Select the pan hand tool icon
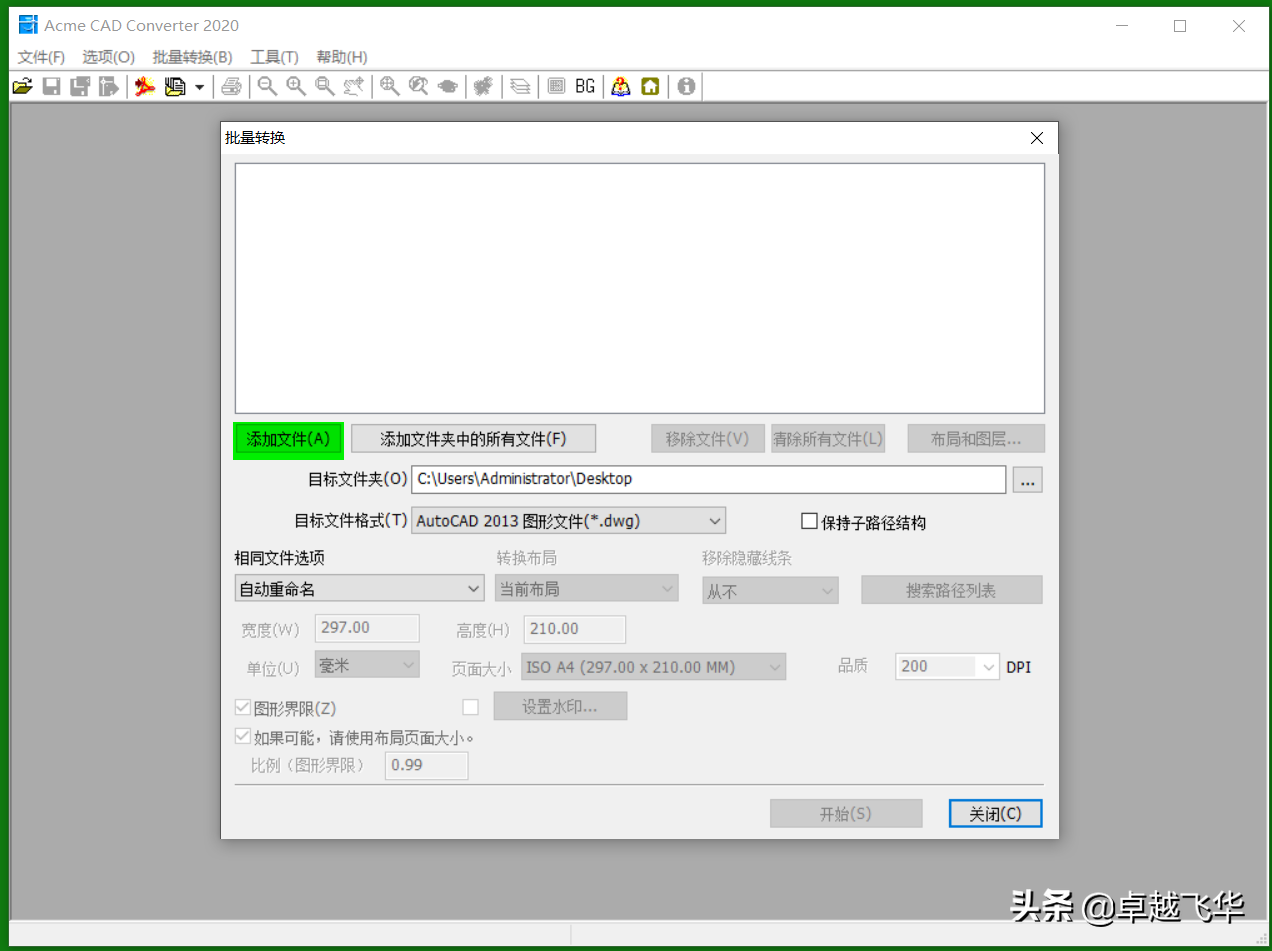1272x951 pixels. (x=353, y=87)
